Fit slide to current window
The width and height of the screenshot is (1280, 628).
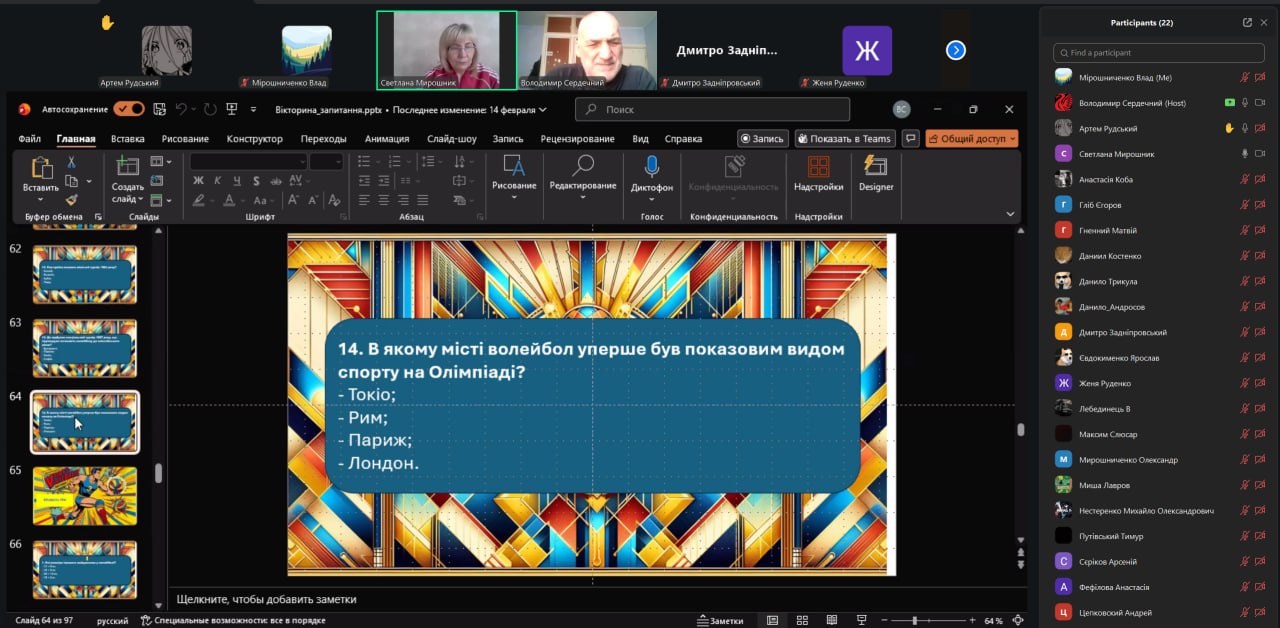click(1018, 621)
